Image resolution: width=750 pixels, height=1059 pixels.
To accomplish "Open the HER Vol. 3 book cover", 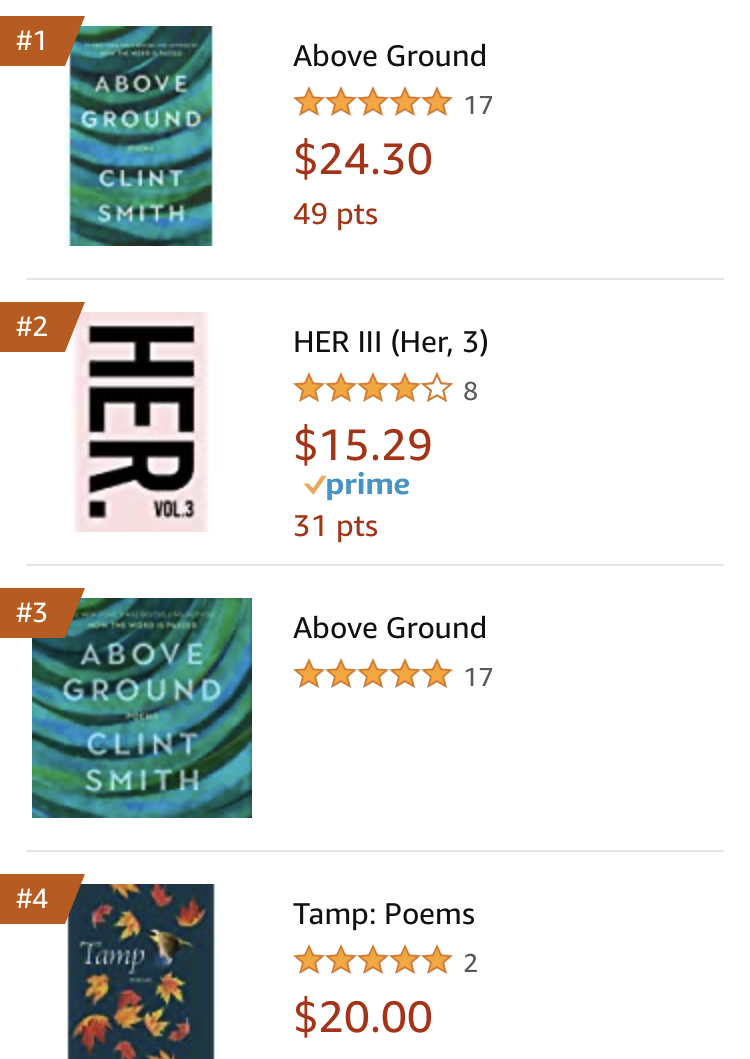I will click(x=141, y=422).
